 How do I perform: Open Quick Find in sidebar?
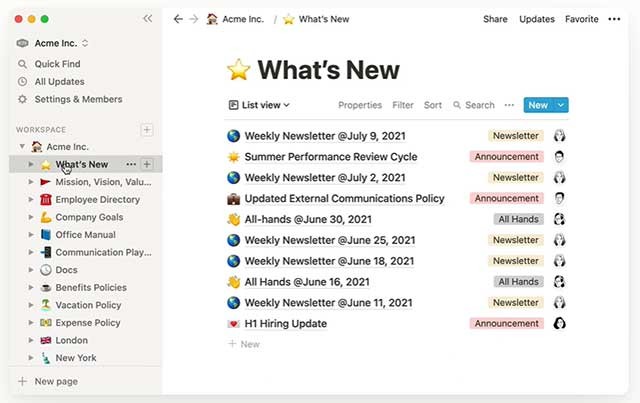pos(57,64)
